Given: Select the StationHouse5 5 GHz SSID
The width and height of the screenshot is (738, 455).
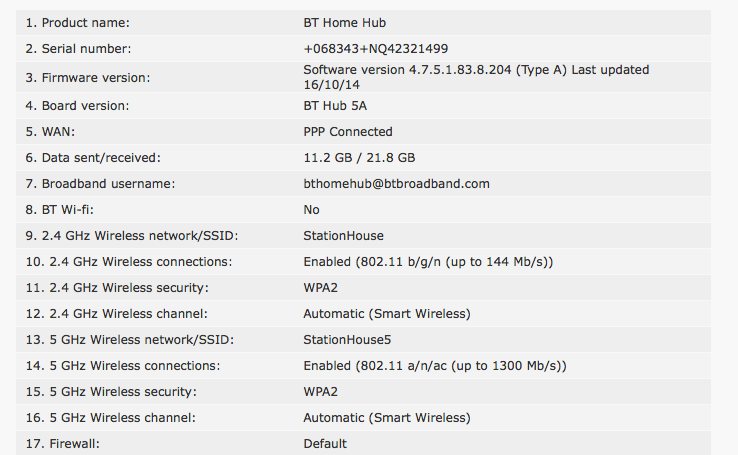Looking at the screenshot, I should tap(347, 340).
